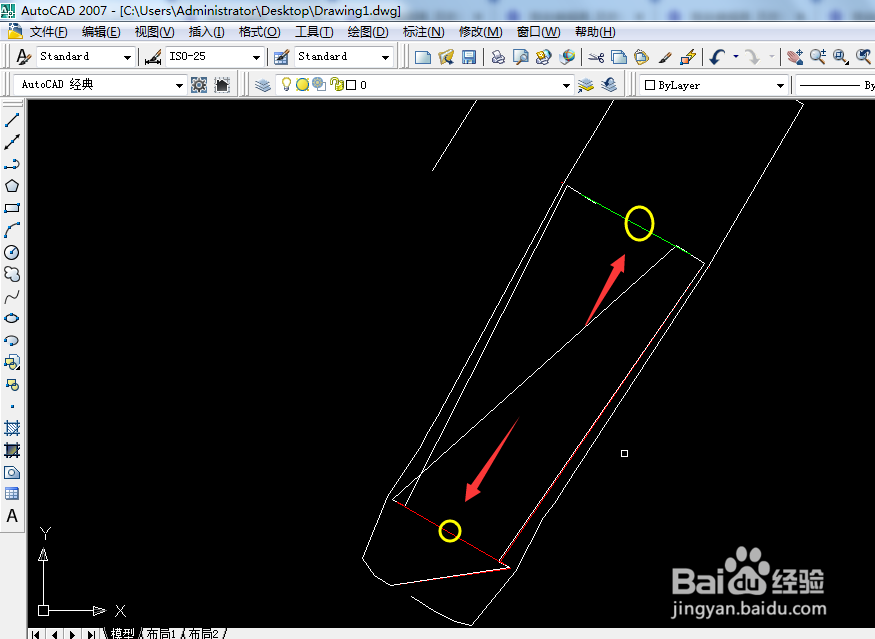Open the Undo history dropdown arrow
The width and height of the screenshot is (875, 639).
click(x=735, y=56)
